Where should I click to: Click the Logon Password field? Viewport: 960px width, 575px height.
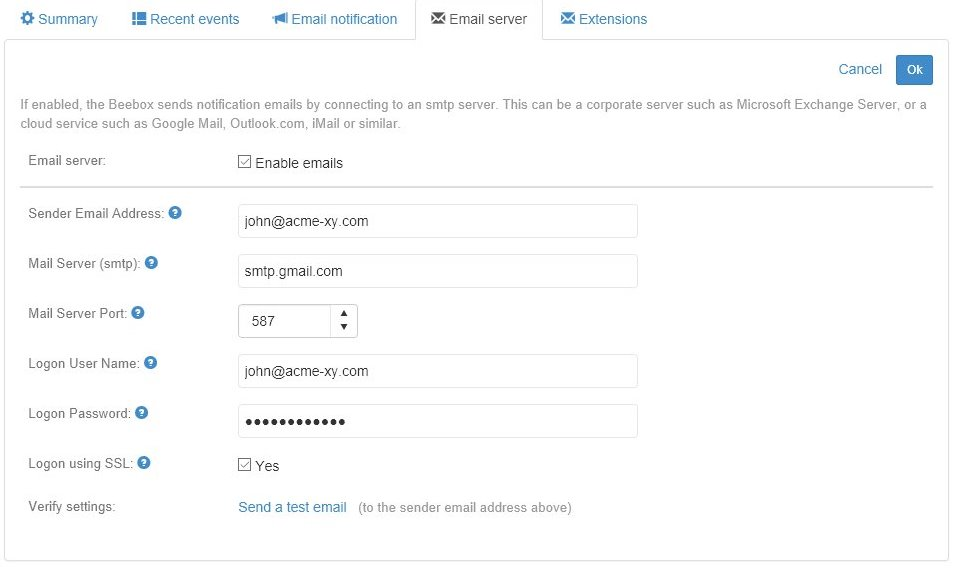pos(437,421)
